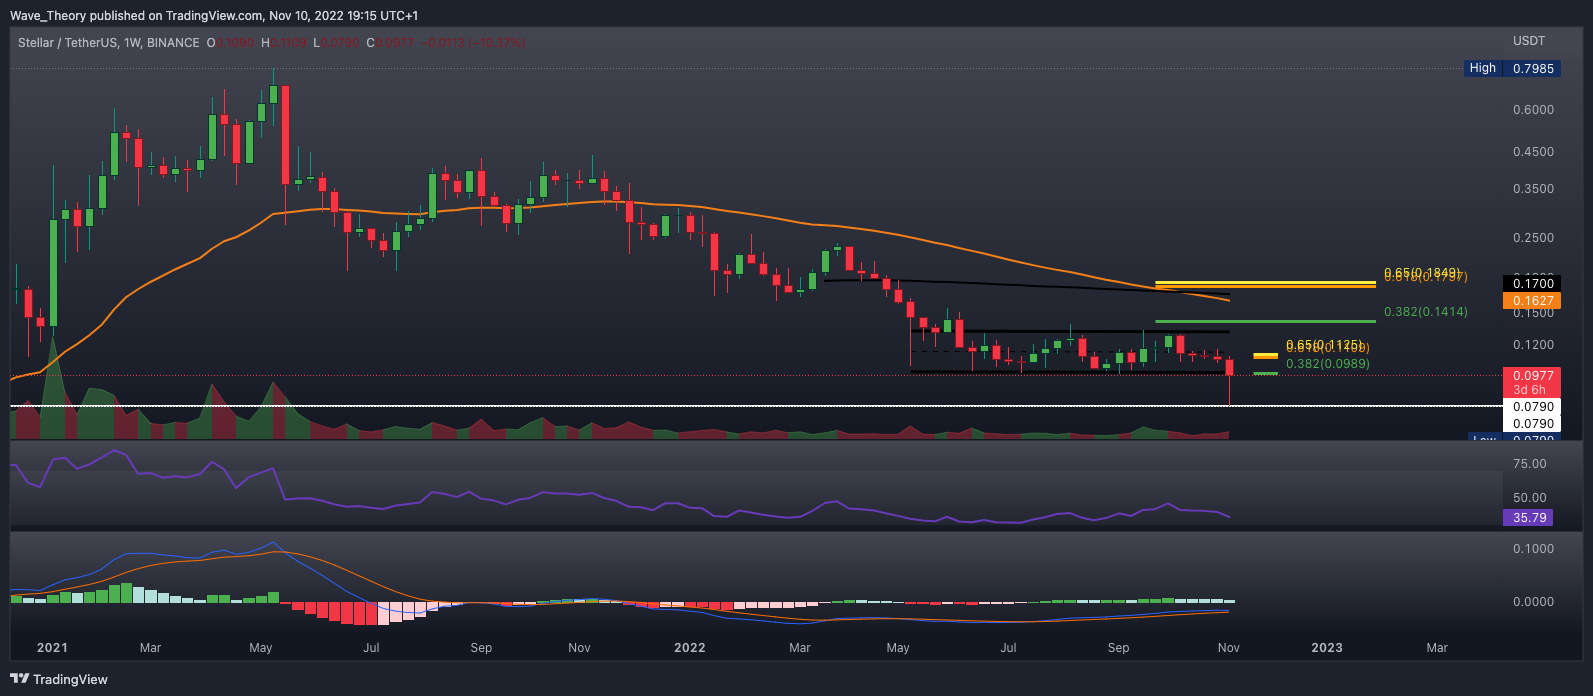This screenshot has height=696, width=1593.
Task: Click the white 0.0790 price axis label
Action: click(x=1531, y=407)
